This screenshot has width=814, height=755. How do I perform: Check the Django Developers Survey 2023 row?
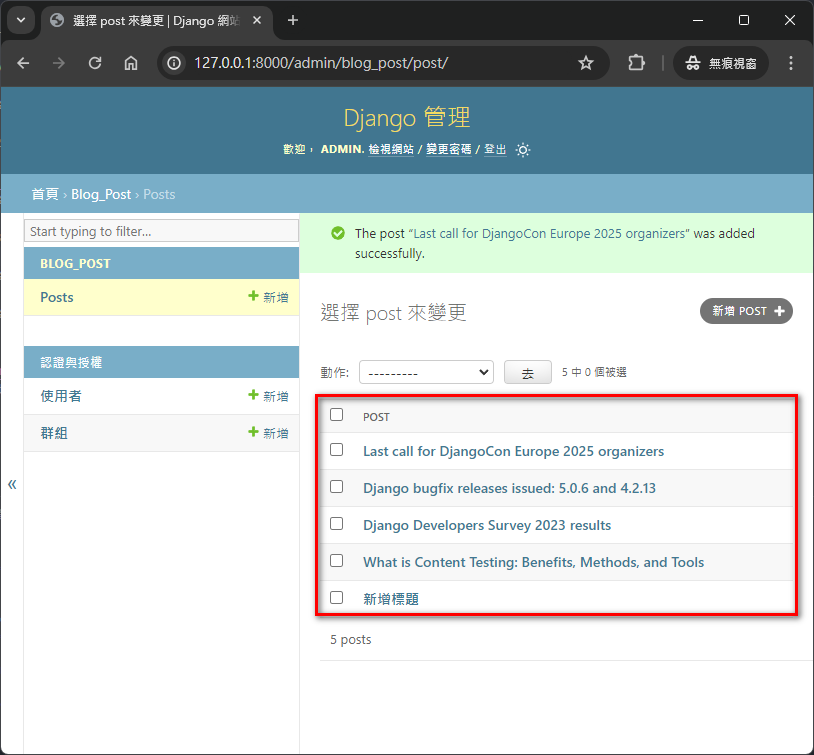click(336, 523)
